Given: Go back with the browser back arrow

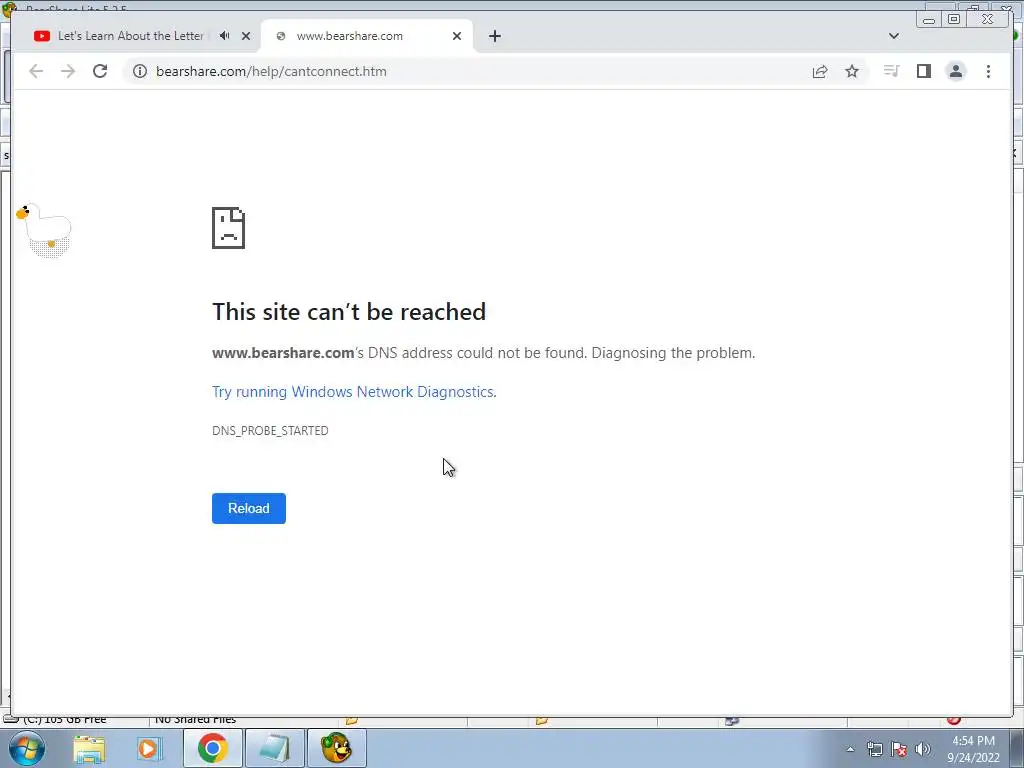Looking at the screenshot, I should [36, 71].
